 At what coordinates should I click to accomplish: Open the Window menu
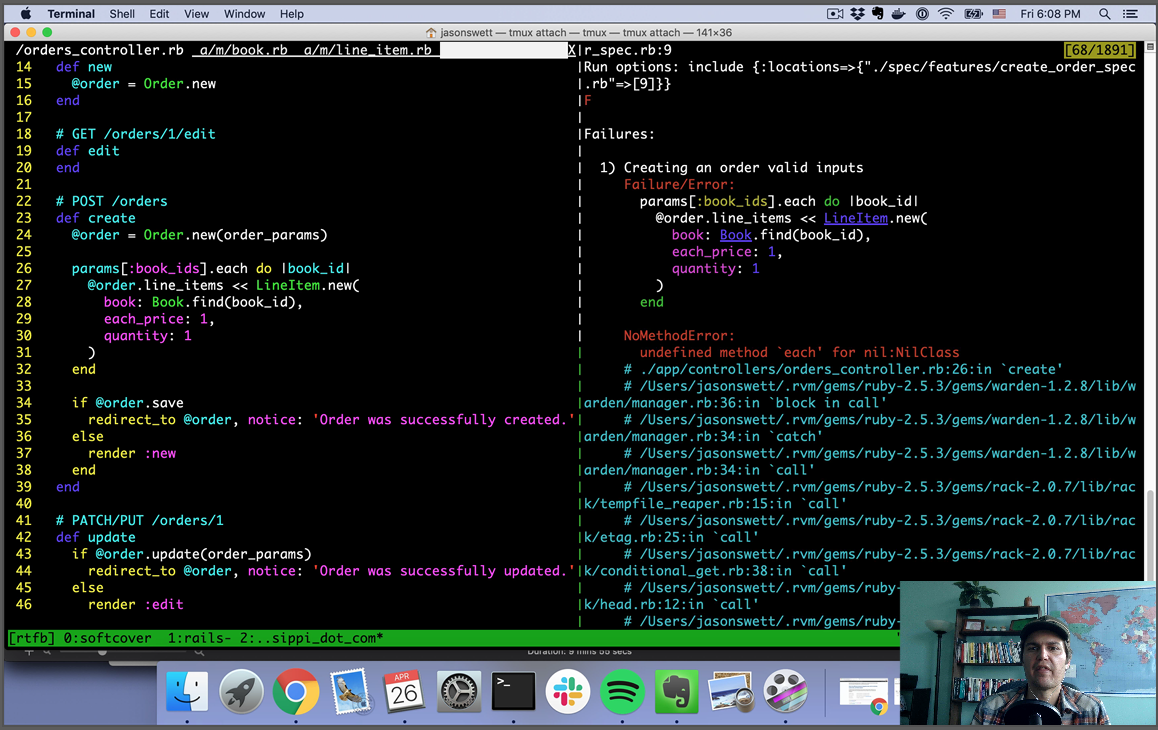244,13
